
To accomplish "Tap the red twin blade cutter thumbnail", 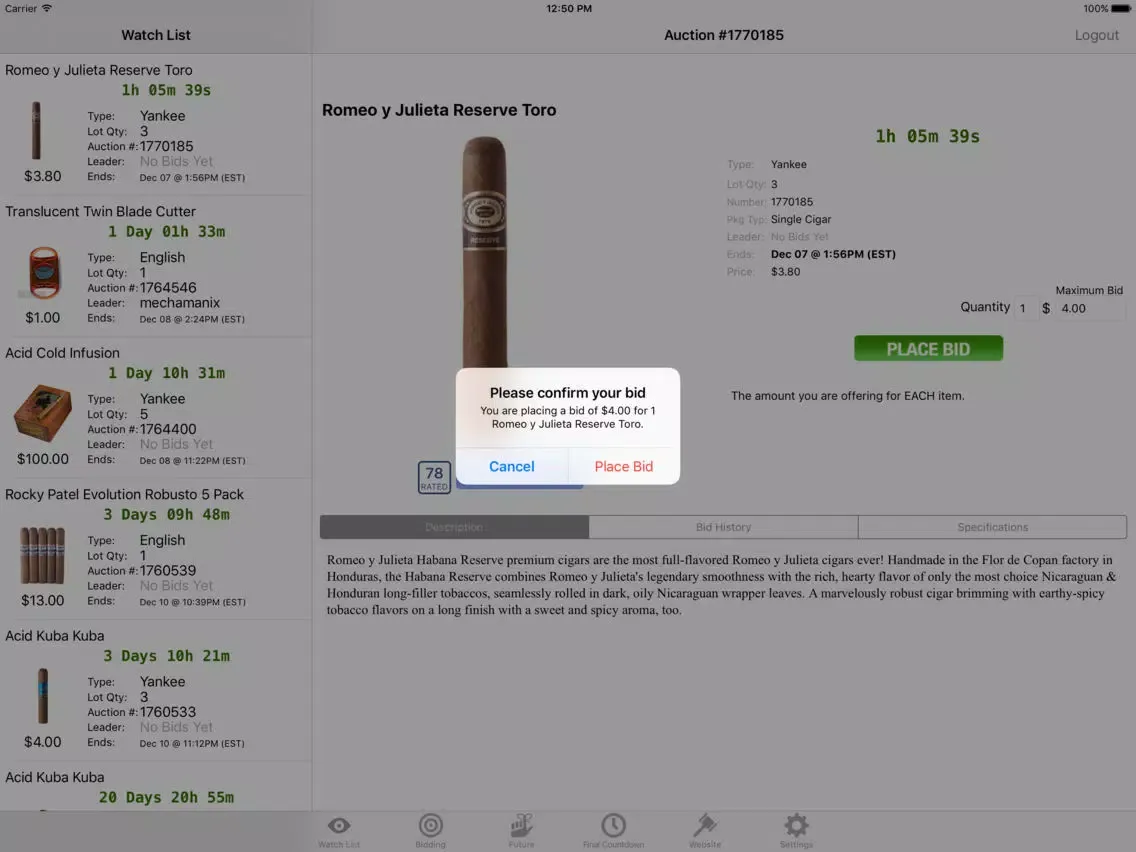I will (x=44, y=273).
